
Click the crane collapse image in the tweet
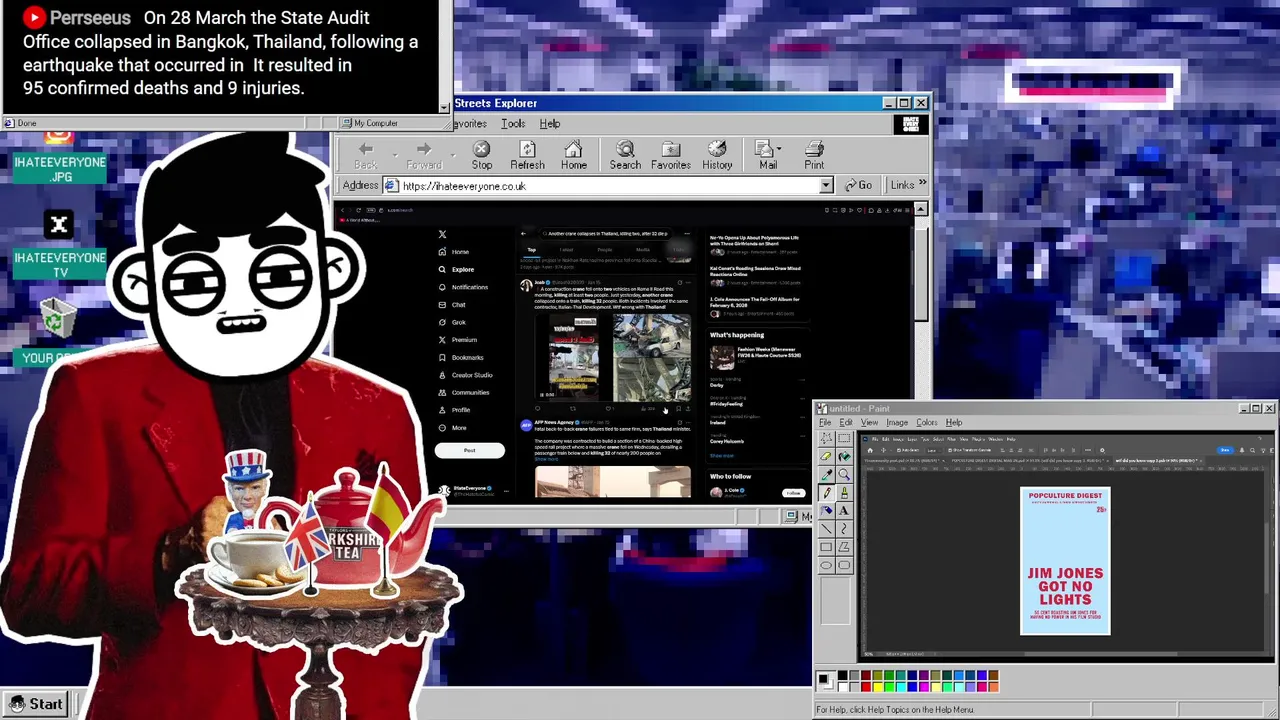click(613, 358)
